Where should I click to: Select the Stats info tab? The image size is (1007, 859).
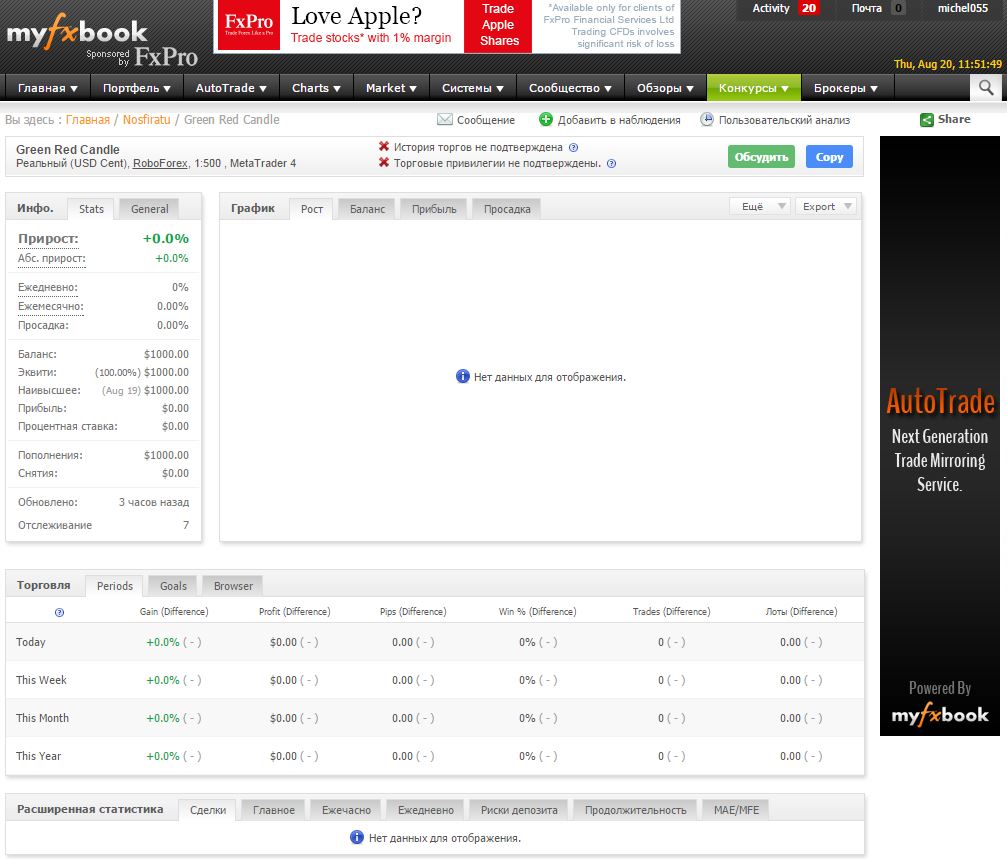pyautogui.click(x=91, y=209)
